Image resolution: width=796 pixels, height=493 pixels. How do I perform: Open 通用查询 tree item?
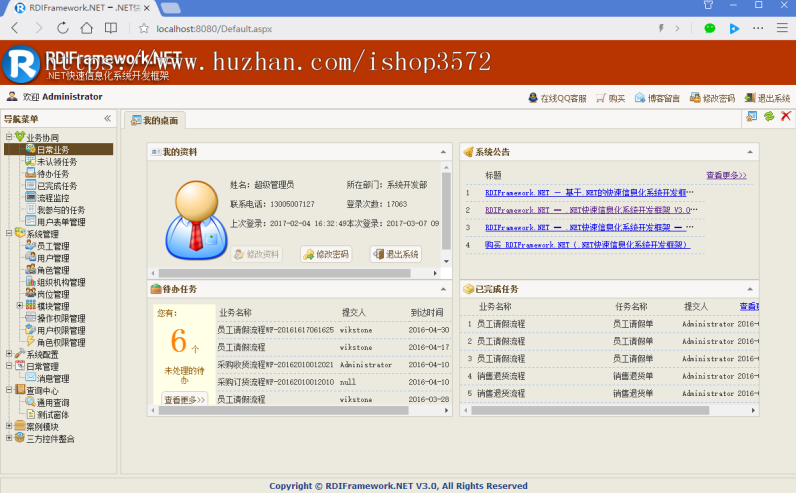53,403
